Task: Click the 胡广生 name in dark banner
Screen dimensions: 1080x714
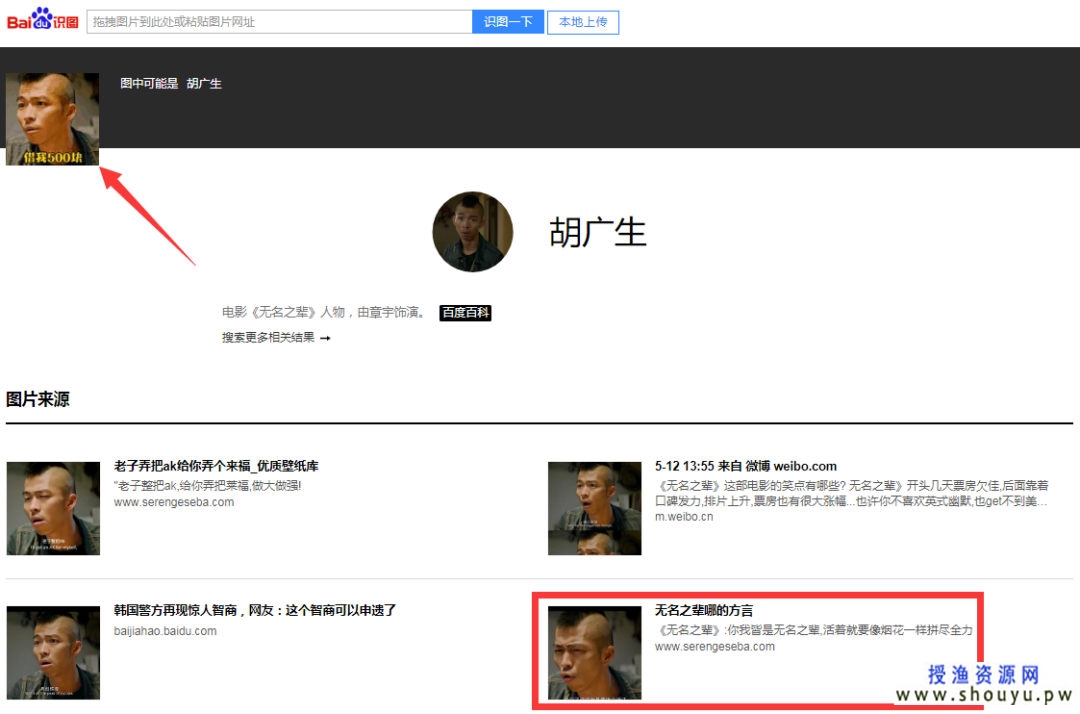Action: click(x=204, y=84)
